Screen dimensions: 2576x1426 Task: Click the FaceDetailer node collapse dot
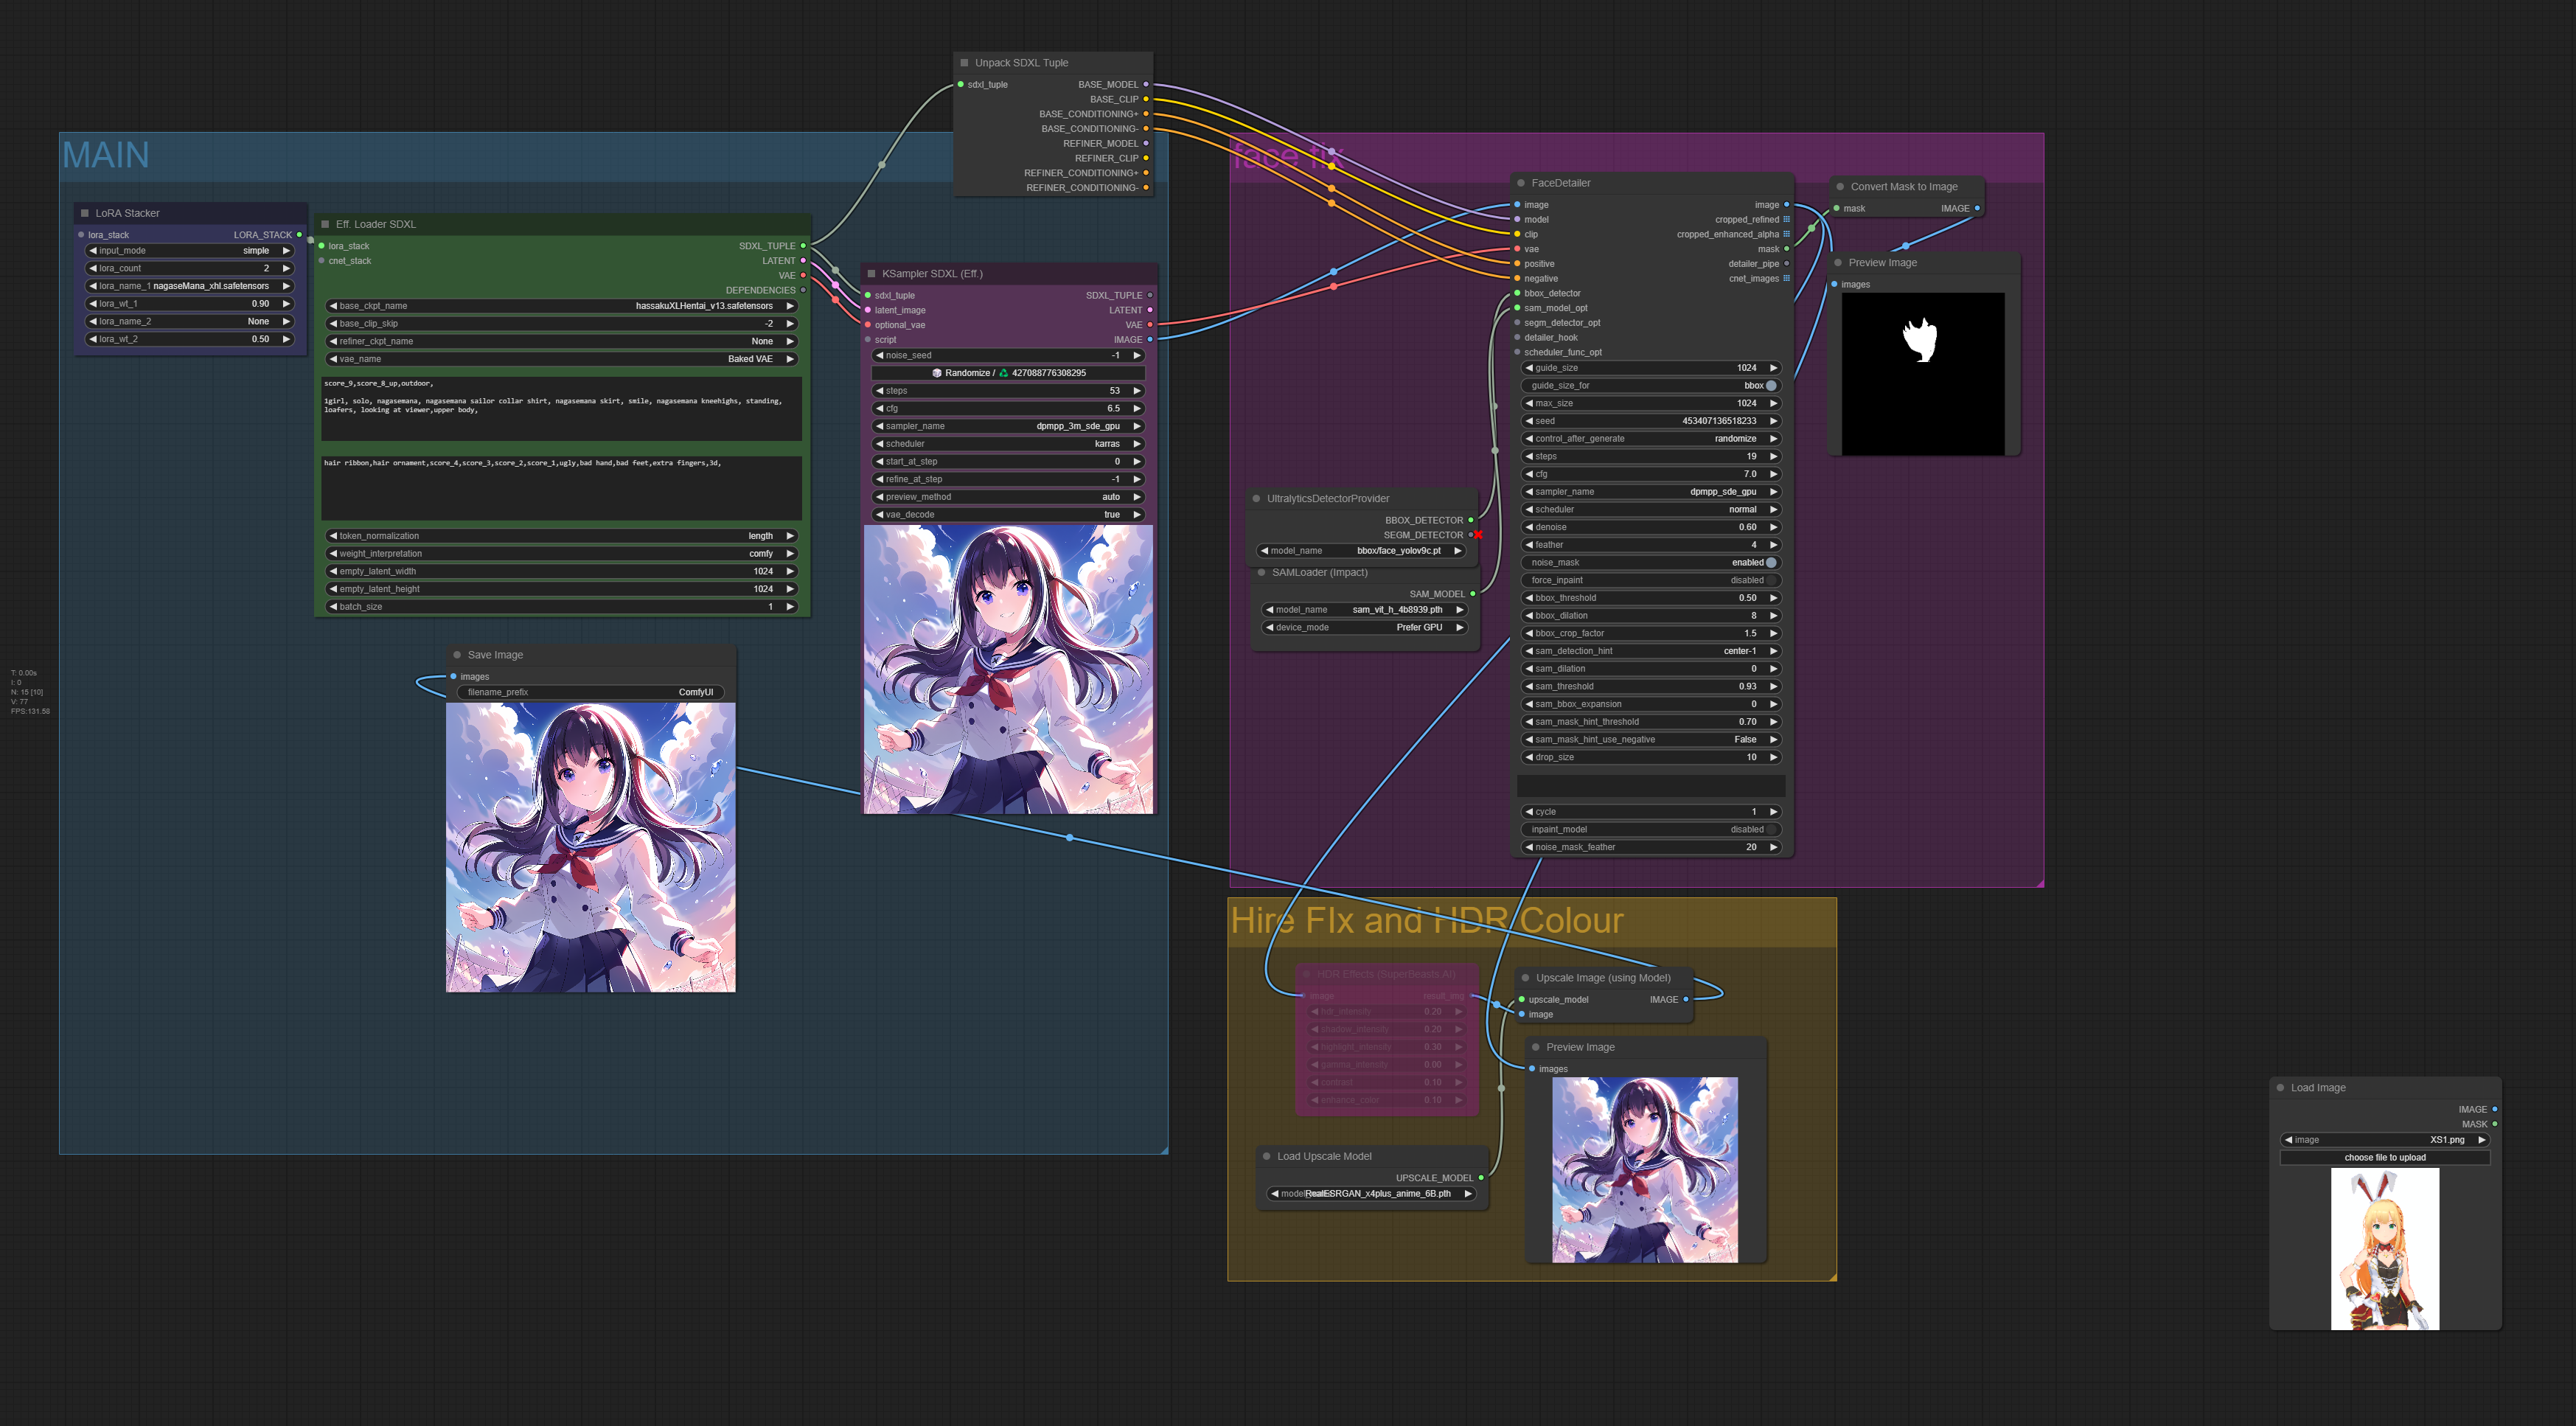point(1521,183)
